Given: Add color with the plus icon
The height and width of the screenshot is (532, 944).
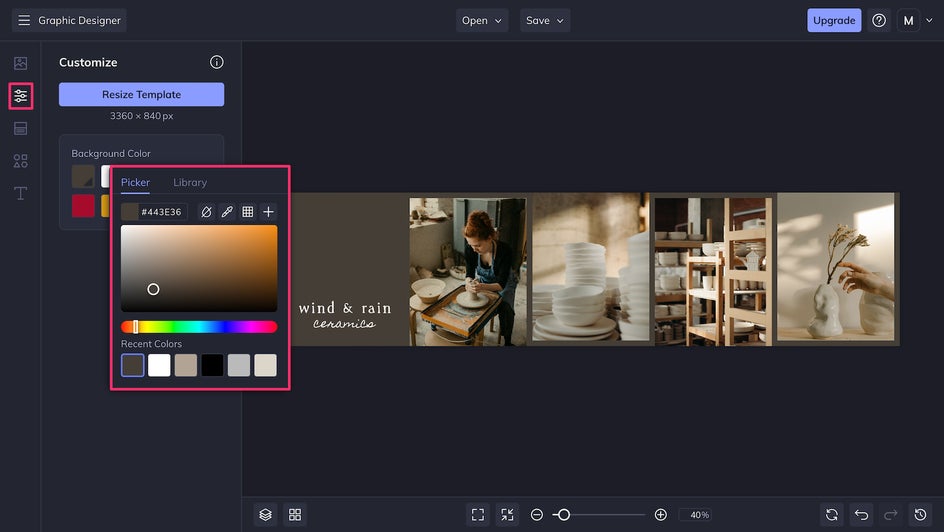Looking at the screenshot, I should (269, 212).
